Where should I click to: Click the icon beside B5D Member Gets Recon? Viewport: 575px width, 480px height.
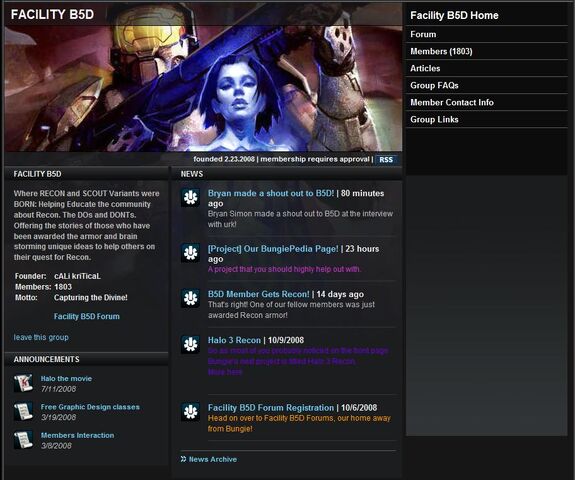190,298
